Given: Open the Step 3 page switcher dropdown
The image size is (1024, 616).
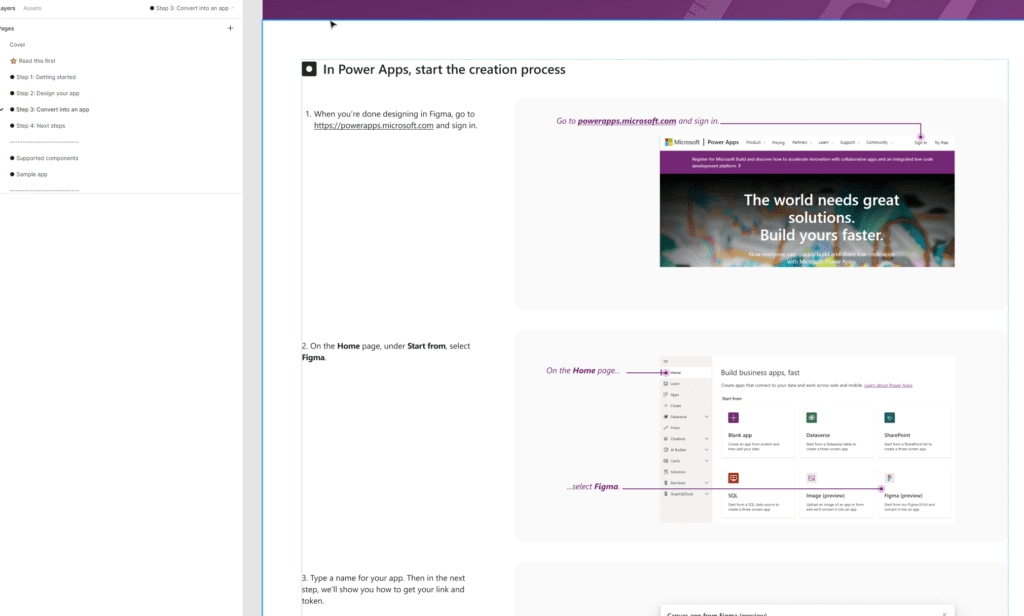Looking at the screenshot, I should [193, 7].
